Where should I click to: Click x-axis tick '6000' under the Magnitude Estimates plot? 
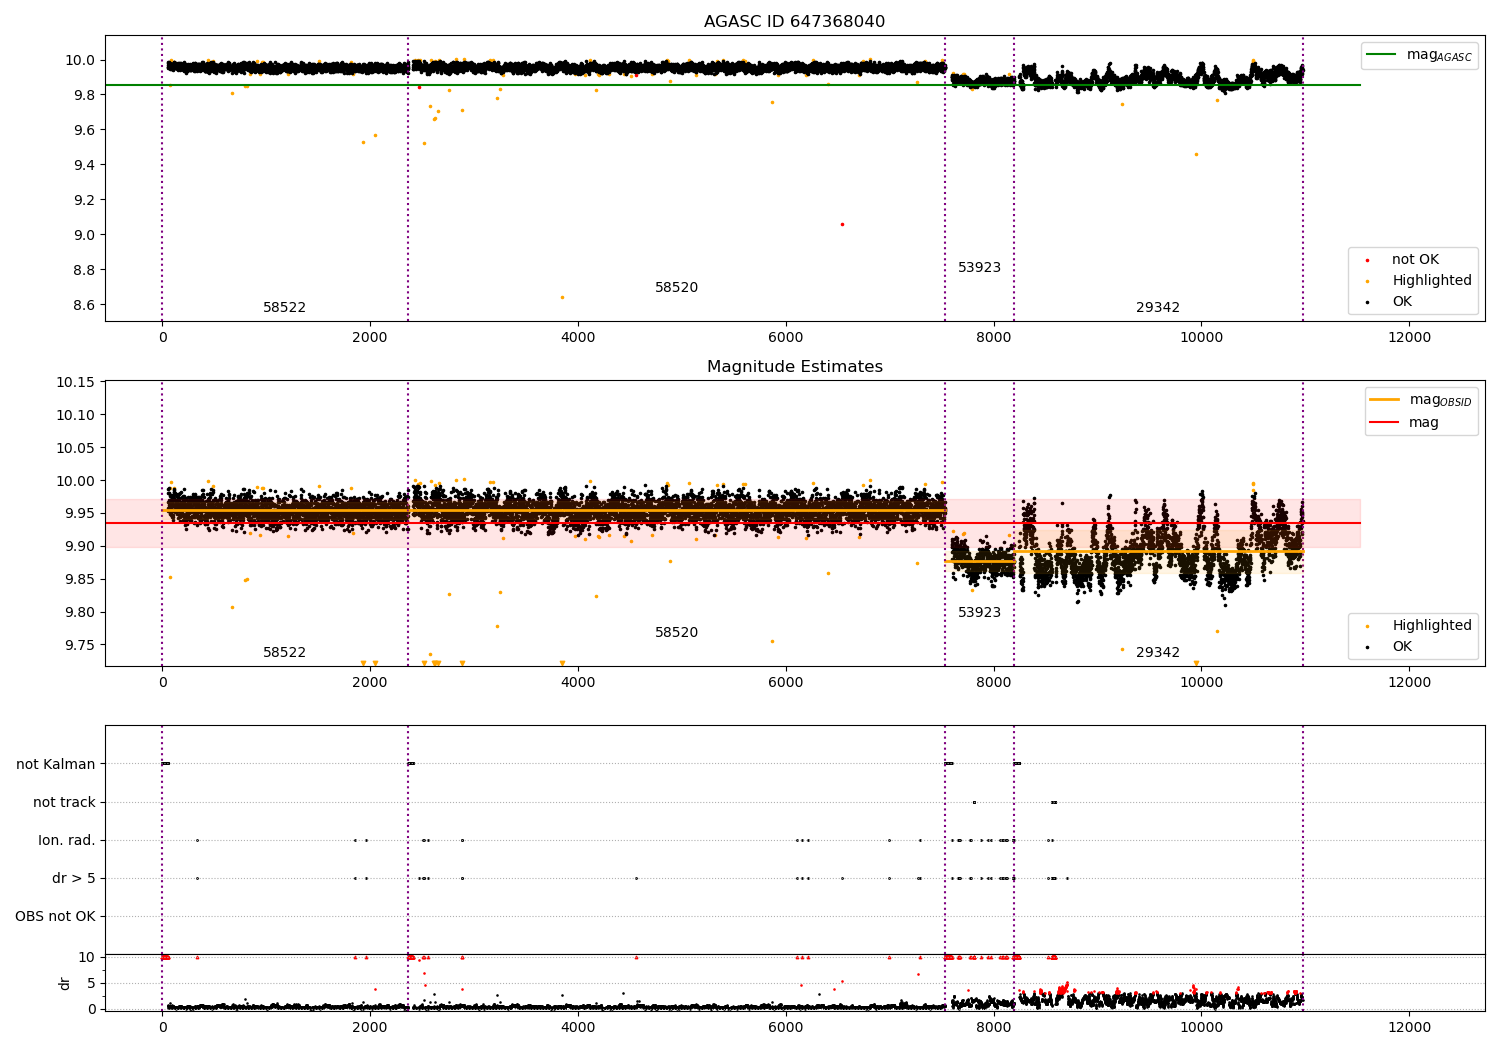[x=786, y=683]
